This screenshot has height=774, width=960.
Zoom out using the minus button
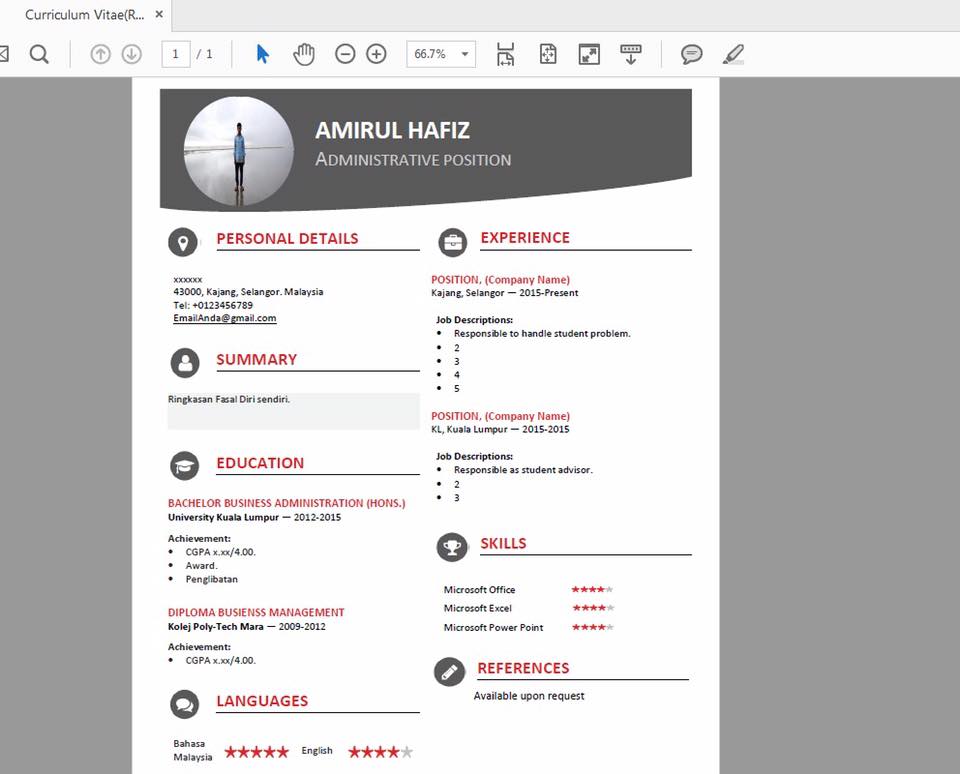click(x=345, y=54)
